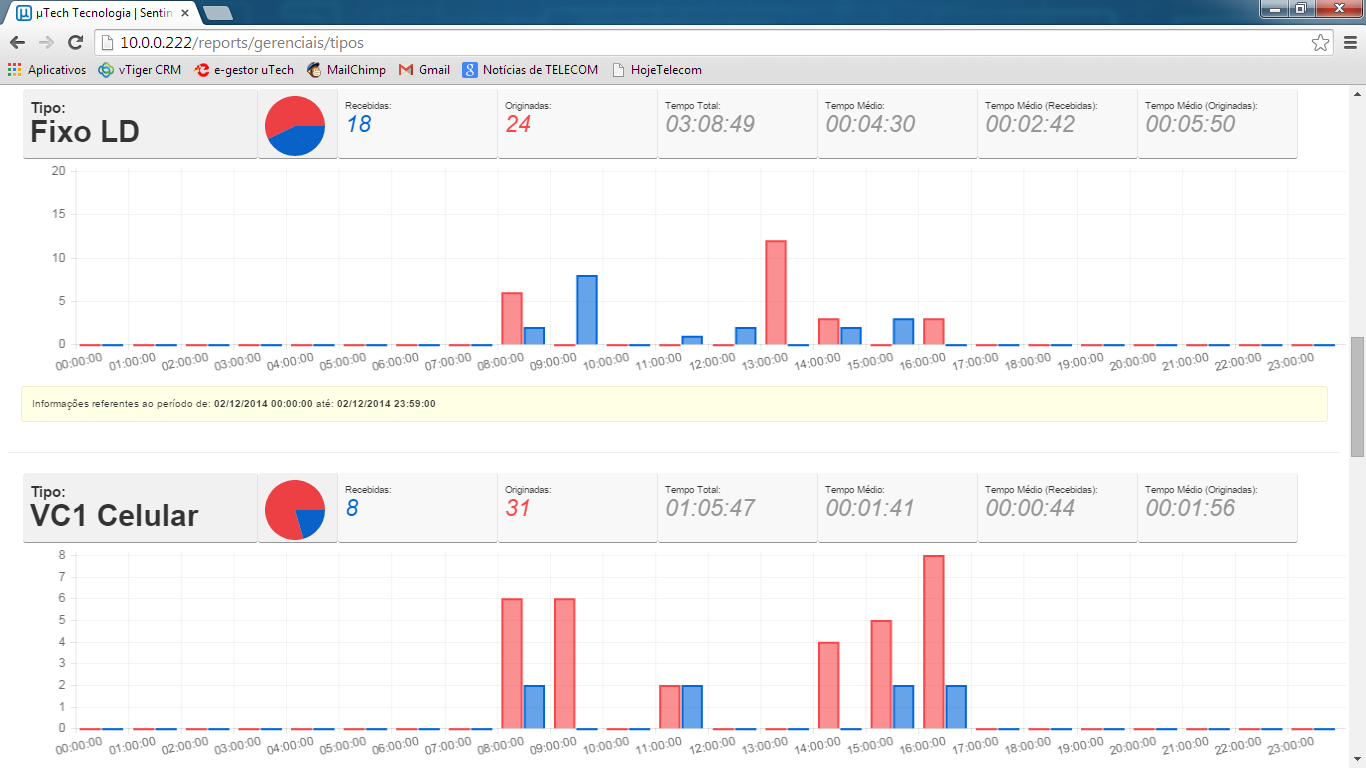Click the period information notice text
The image size is (1366, 768).
(234, 404)
